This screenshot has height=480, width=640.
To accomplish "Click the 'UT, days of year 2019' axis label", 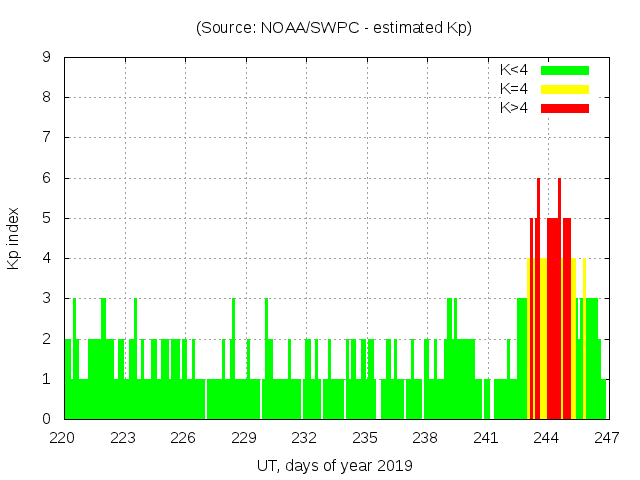I will (334, 465).
